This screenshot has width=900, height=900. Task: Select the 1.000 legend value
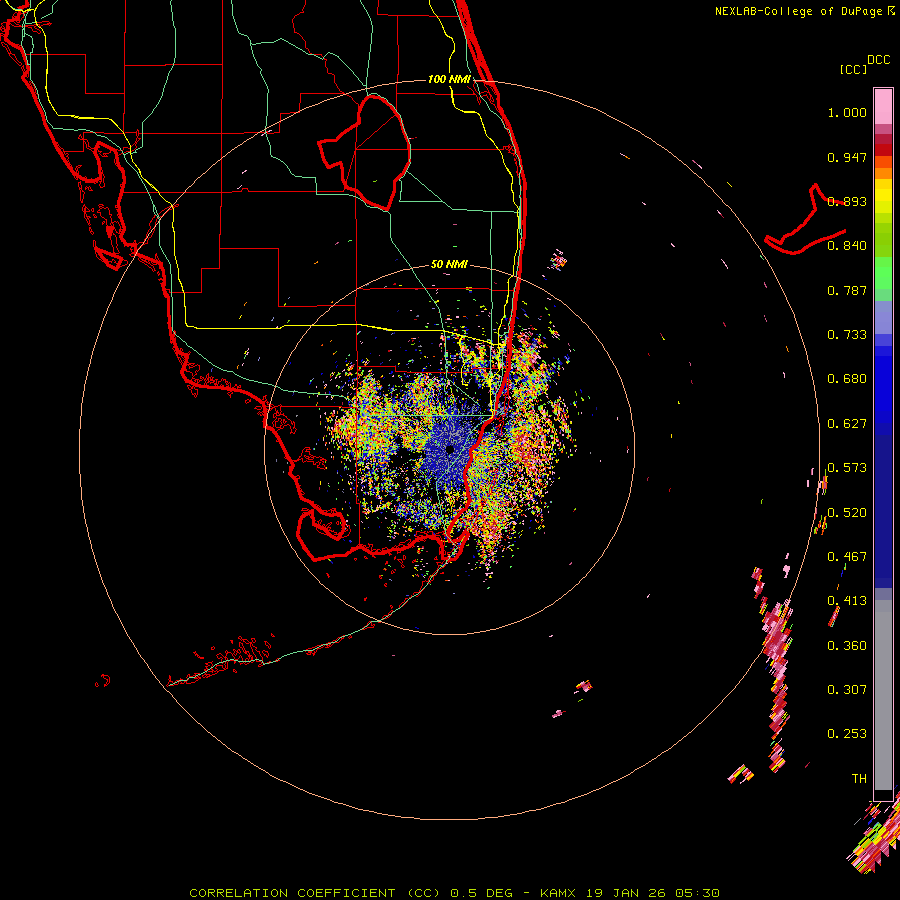coord(847,112)
